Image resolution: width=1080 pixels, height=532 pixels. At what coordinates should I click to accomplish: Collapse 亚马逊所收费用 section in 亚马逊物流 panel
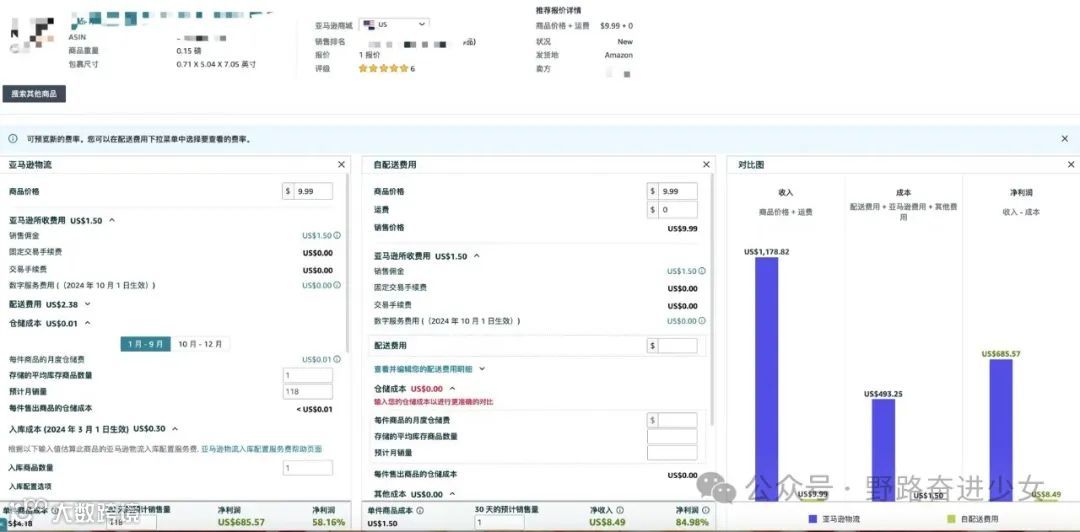[x=112, y=221]
